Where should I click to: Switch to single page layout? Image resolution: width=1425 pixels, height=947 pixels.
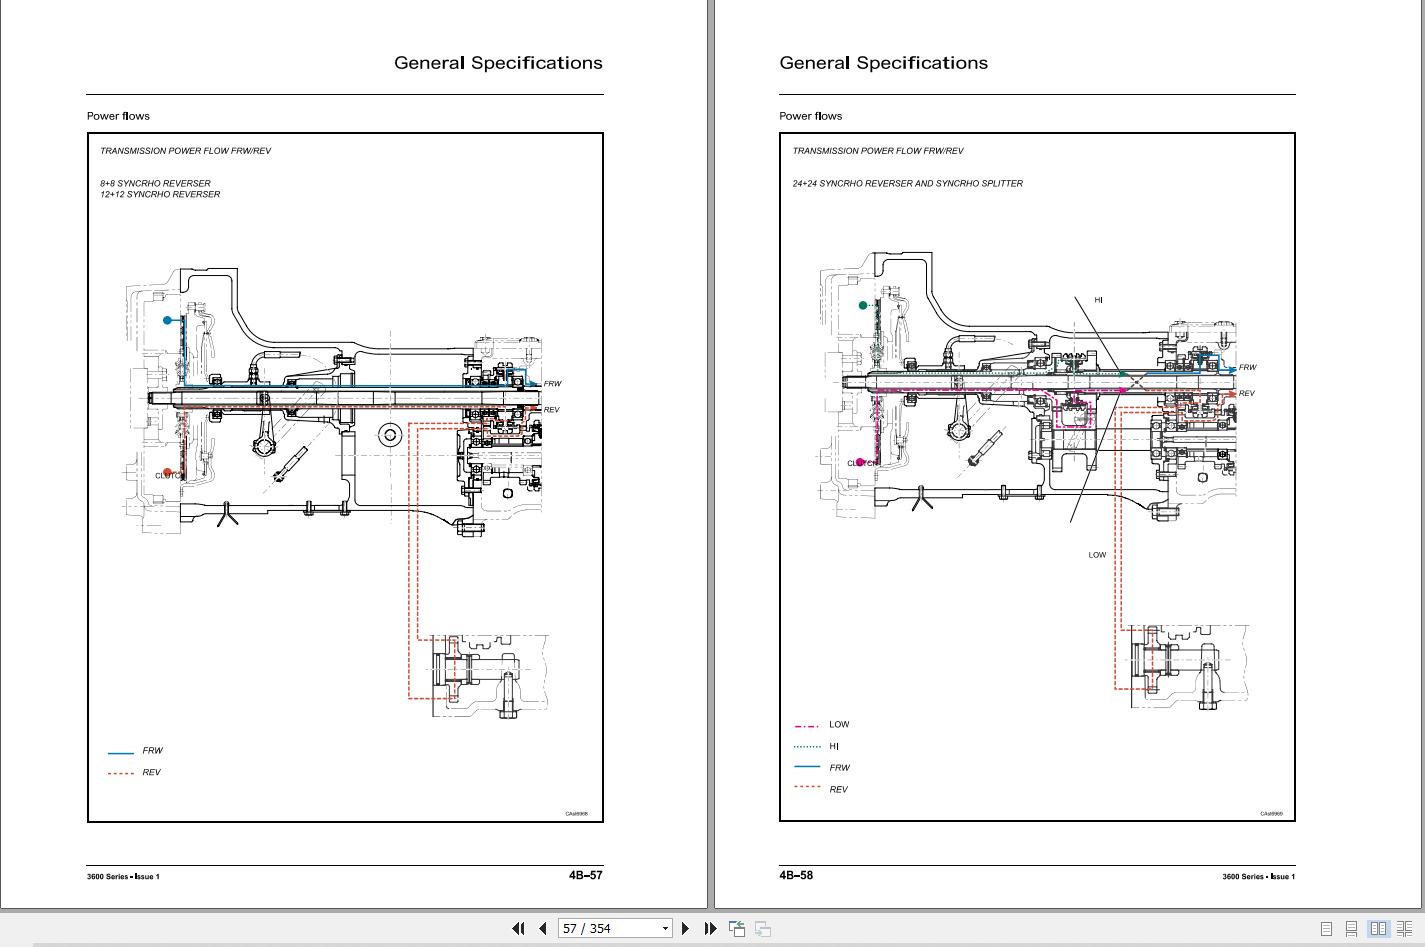1326,929
